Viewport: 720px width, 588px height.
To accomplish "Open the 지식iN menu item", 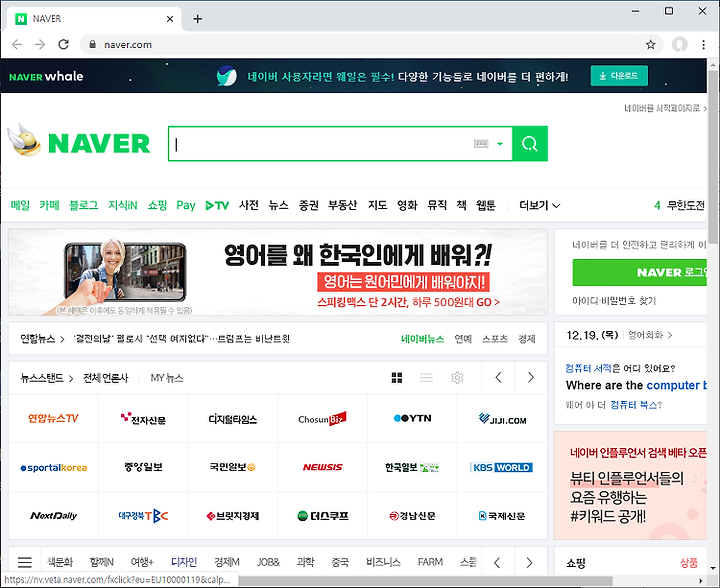I will click(x=123, y=205).
